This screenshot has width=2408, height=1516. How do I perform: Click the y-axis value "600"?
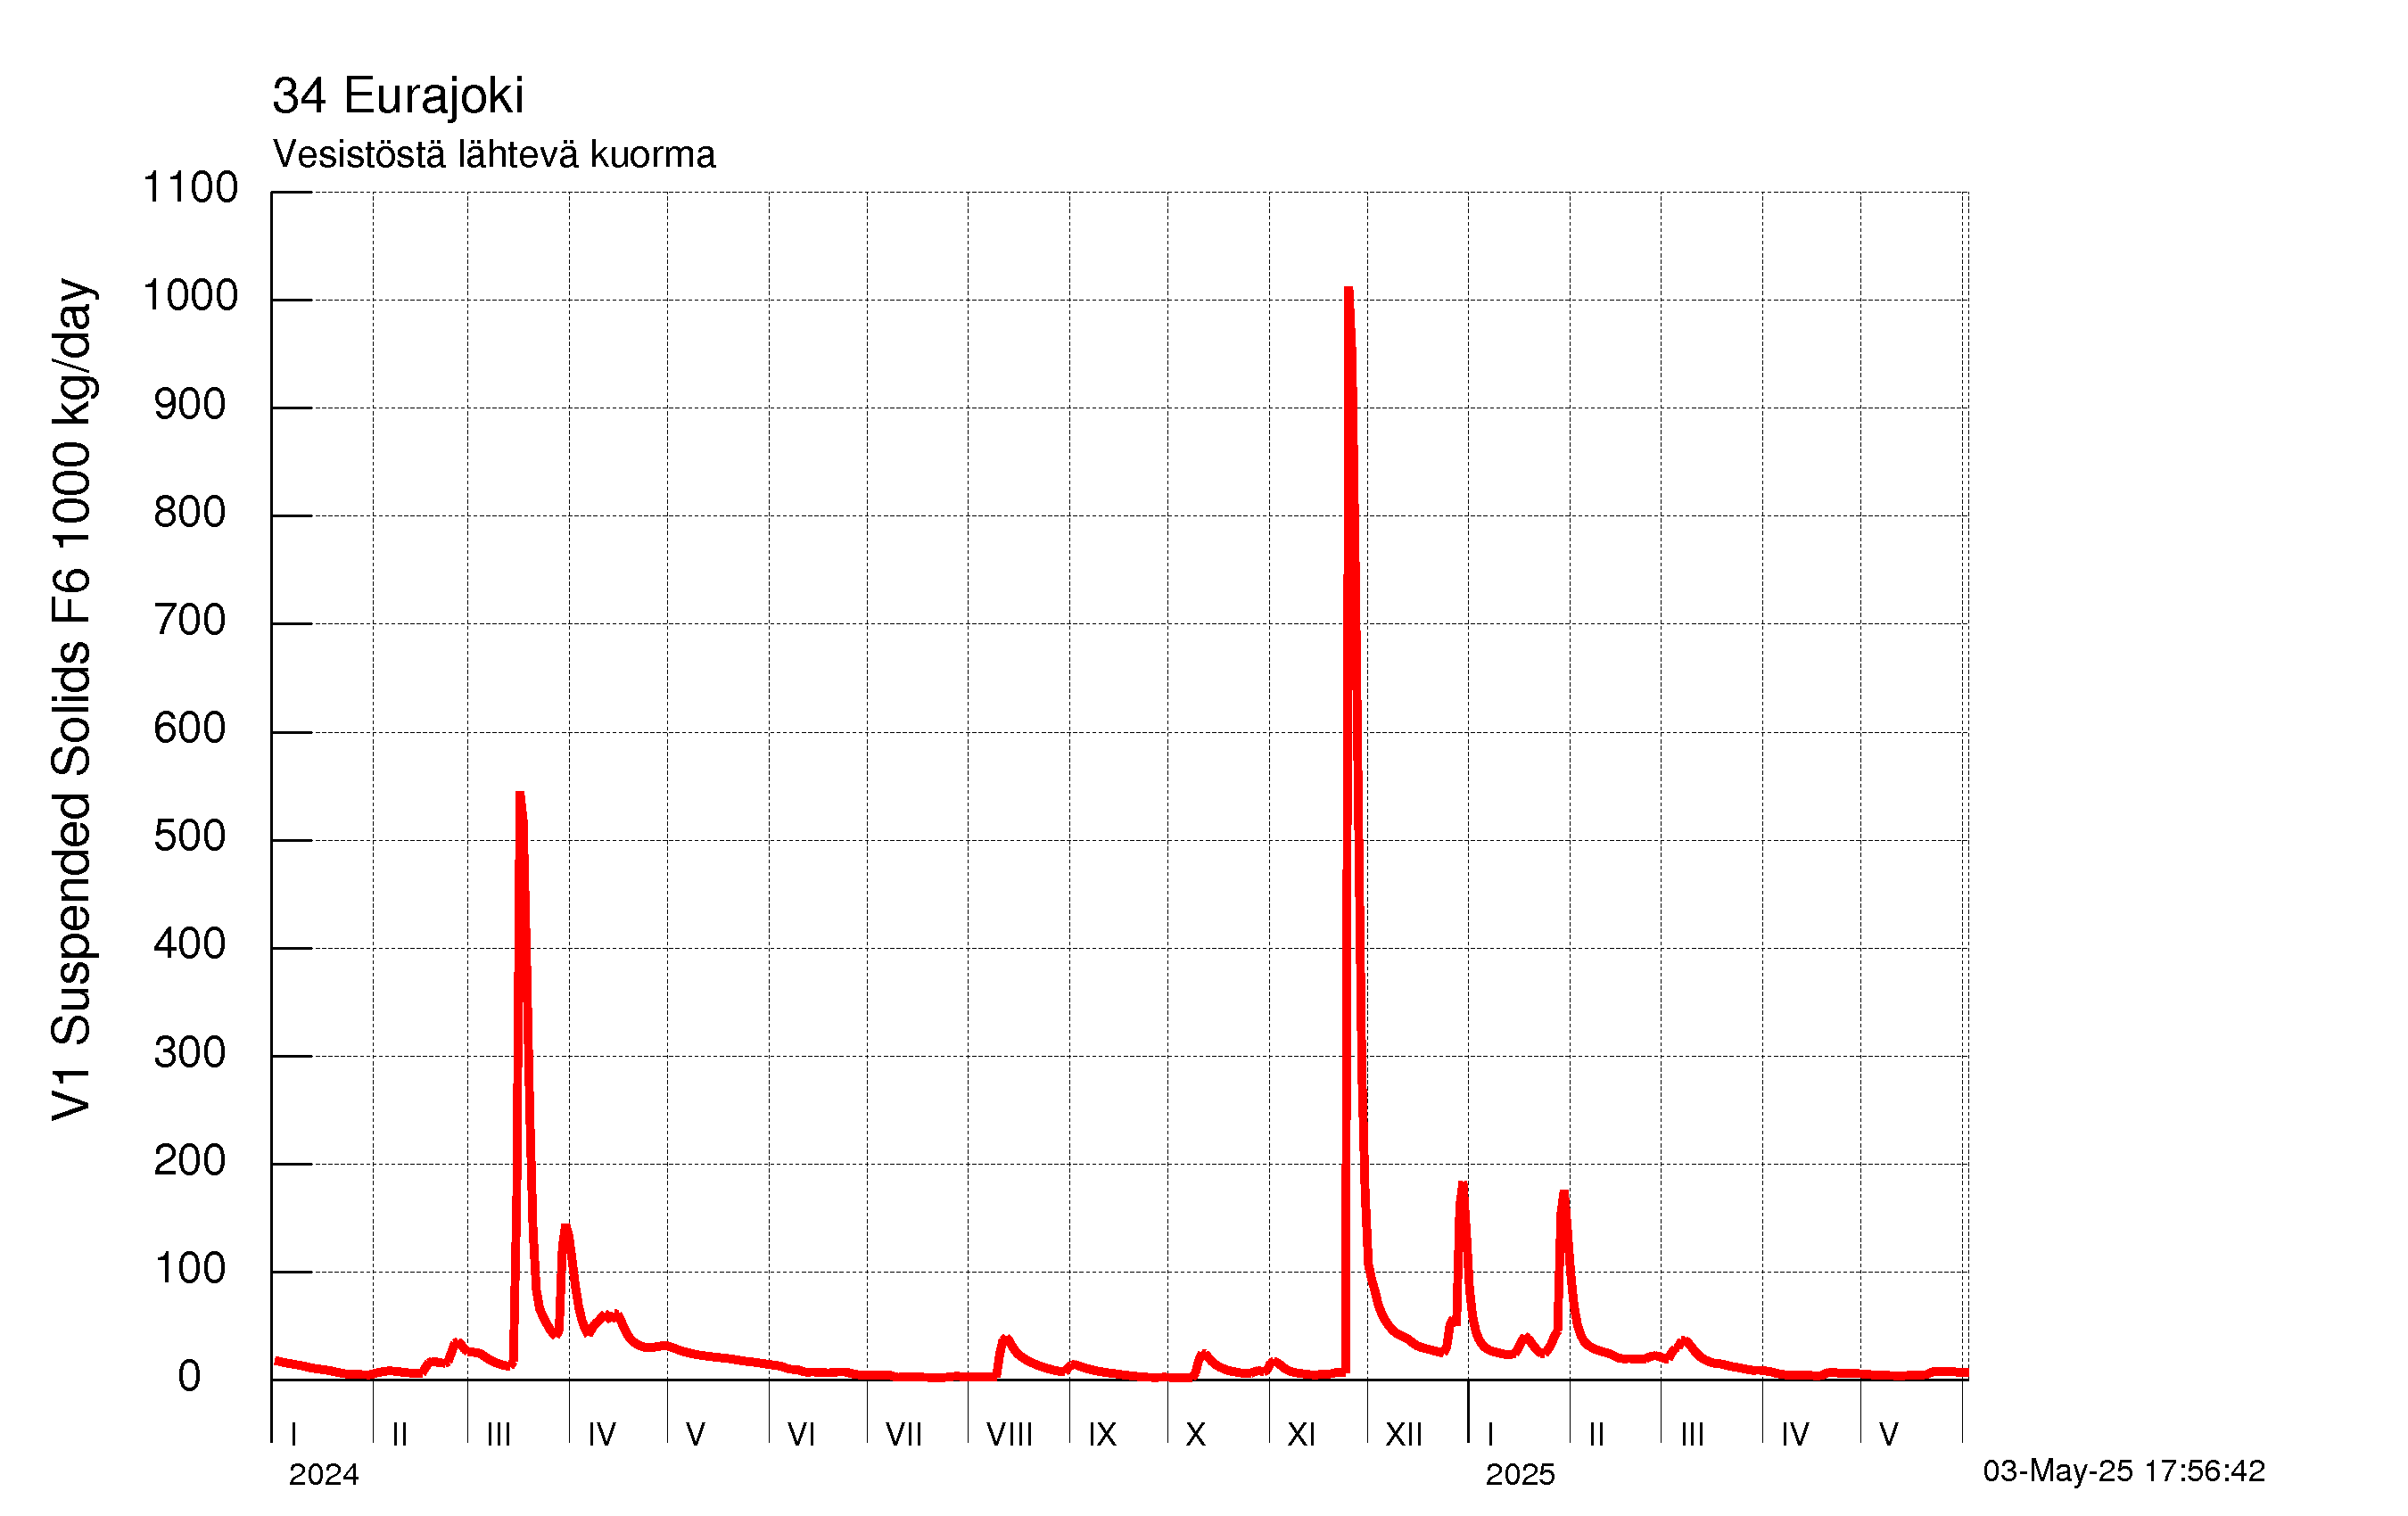click(190, 729)
